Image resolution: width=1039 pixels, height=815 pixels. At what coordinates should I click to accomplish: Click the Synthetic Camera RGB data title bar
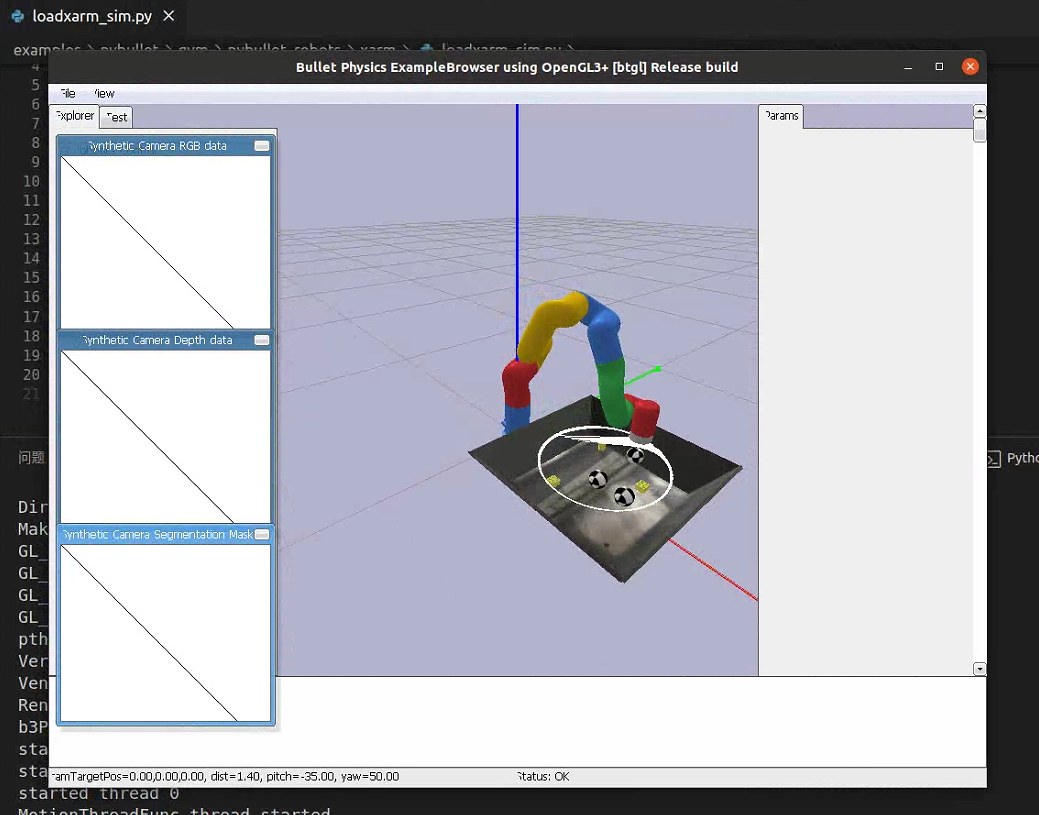click(158, 146)
